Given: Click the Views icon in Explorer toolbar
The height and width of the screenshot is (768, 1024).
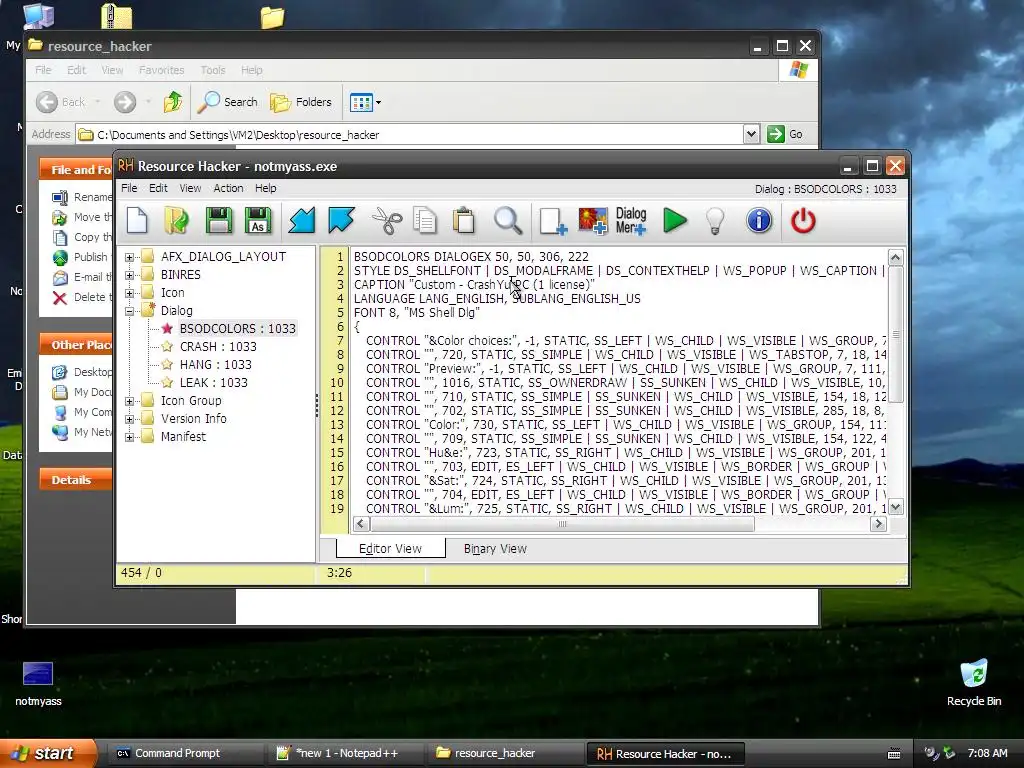Looking at the screenshot, I should point(360,102).
